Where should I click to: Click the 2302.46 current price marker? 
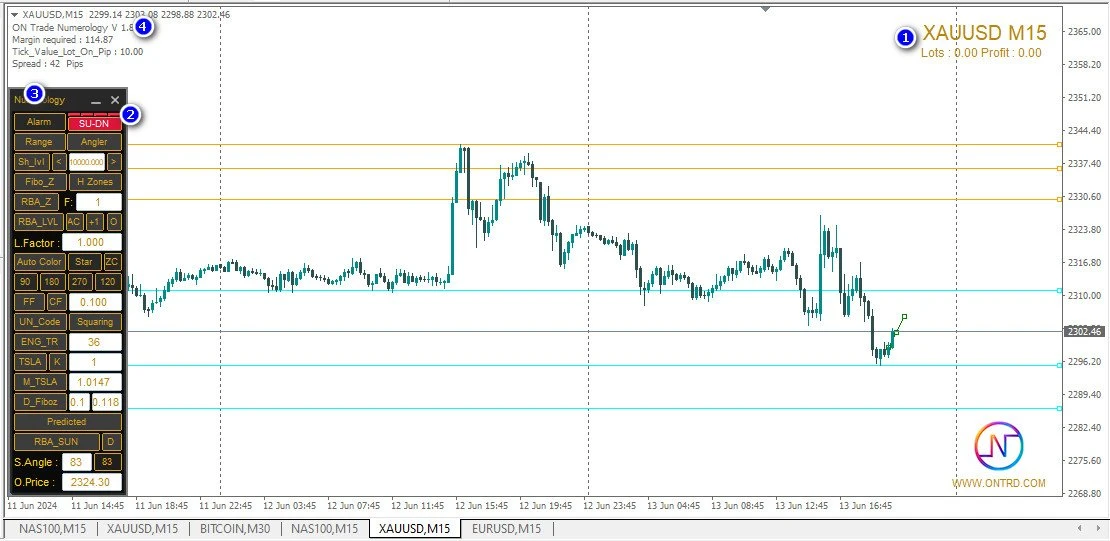[1084, 331]
